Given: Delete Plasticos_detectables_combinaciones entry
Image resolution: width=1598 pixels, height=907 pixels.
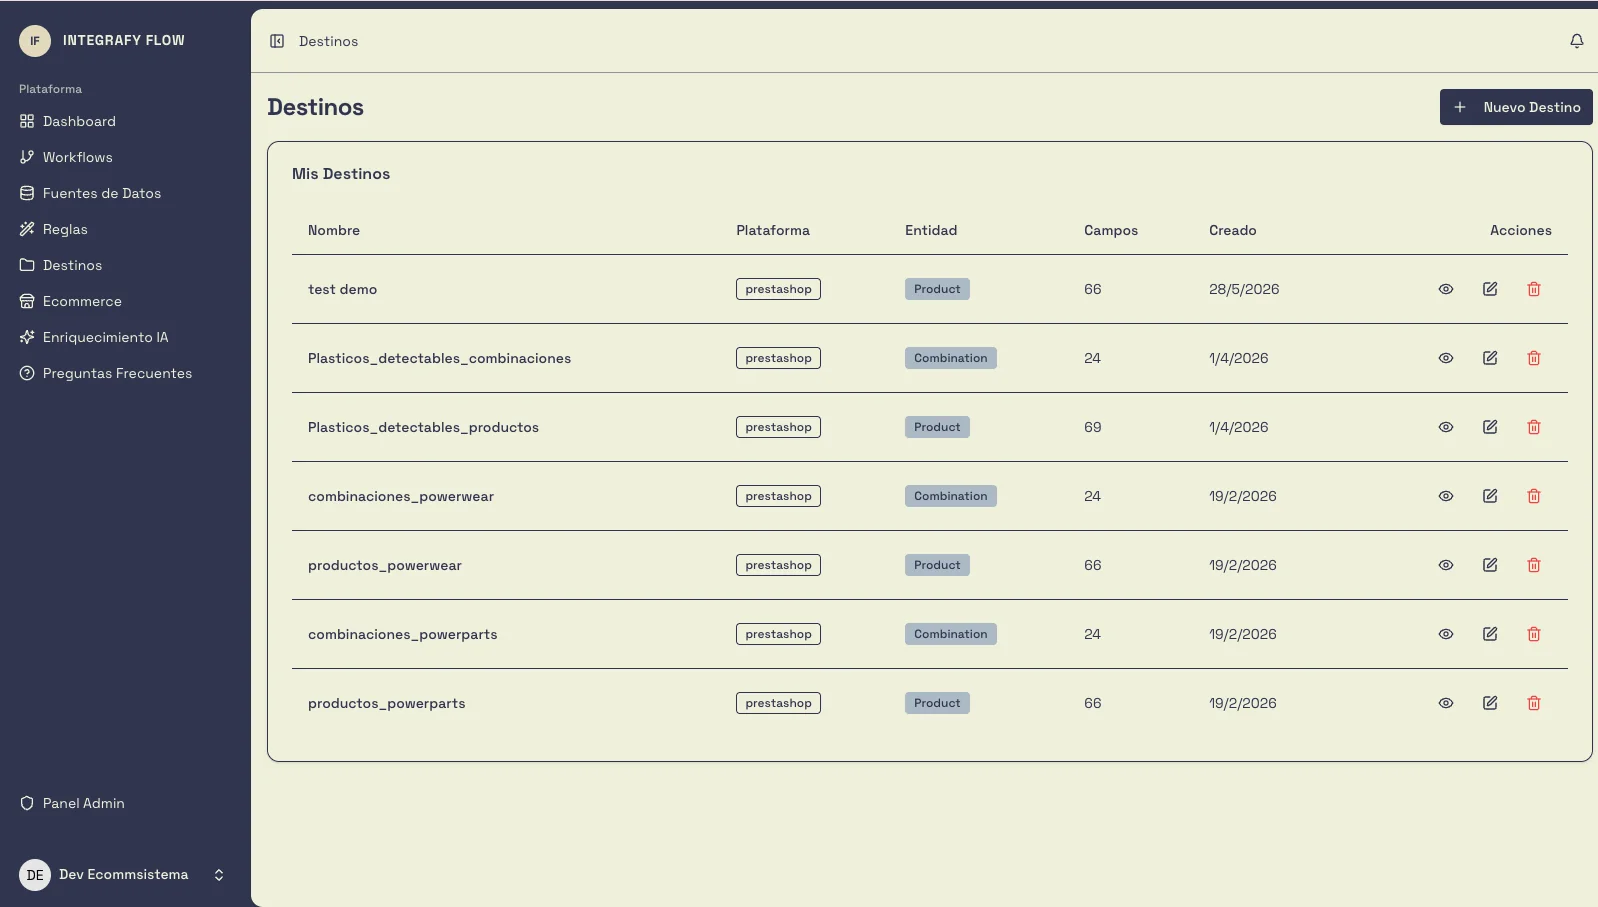Looking at the screenshot, I should [x=1534, y=358].
